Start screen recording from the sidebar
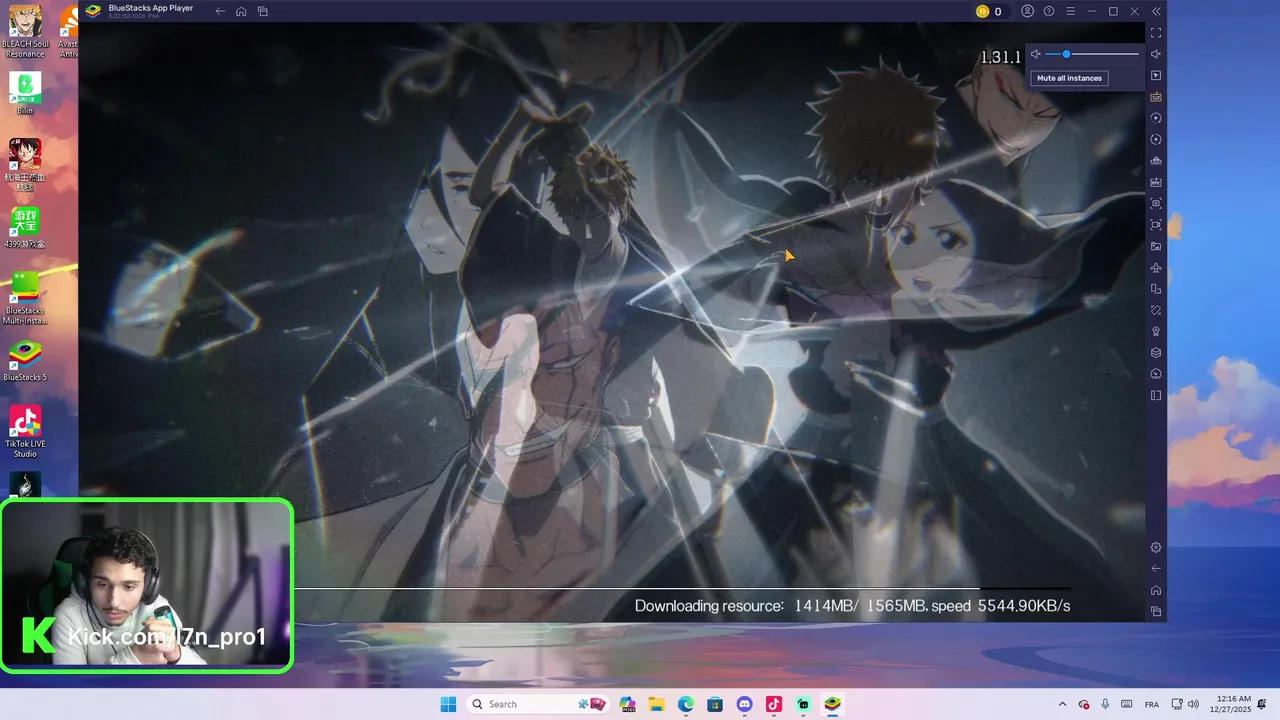1280x720 pixels. pos(1156,225)
